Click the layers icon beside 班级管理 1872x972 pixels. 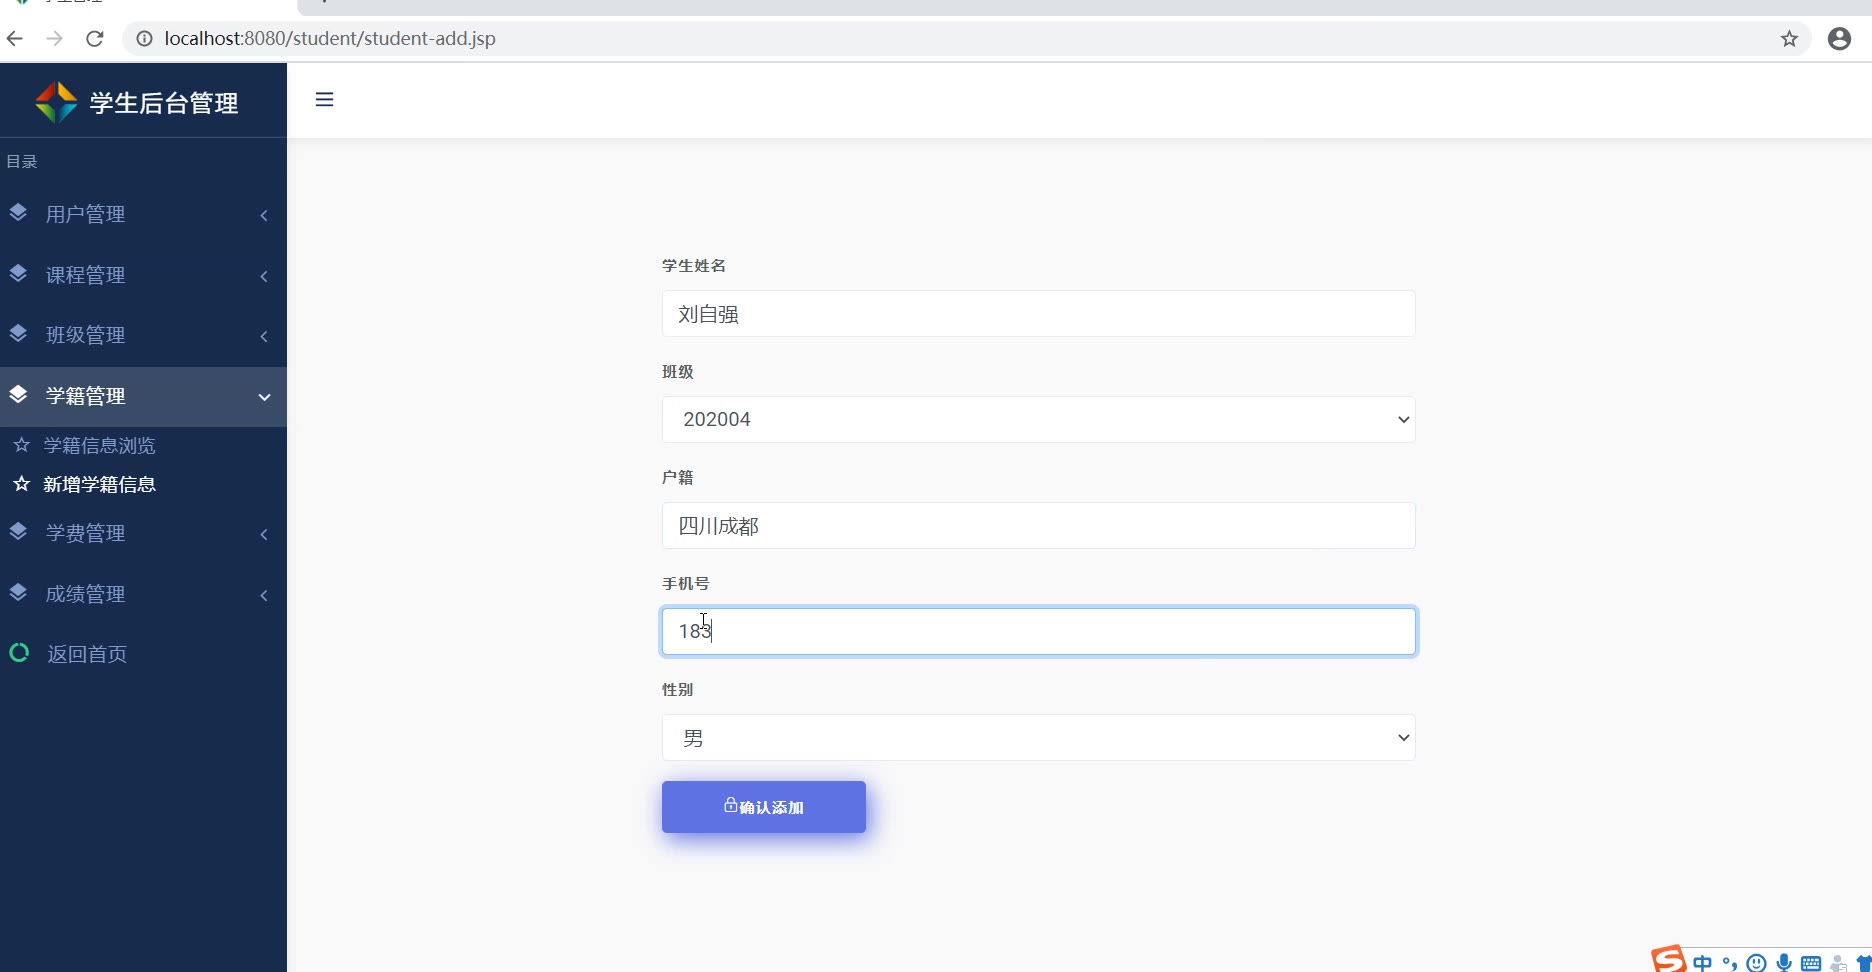point(18,334)
